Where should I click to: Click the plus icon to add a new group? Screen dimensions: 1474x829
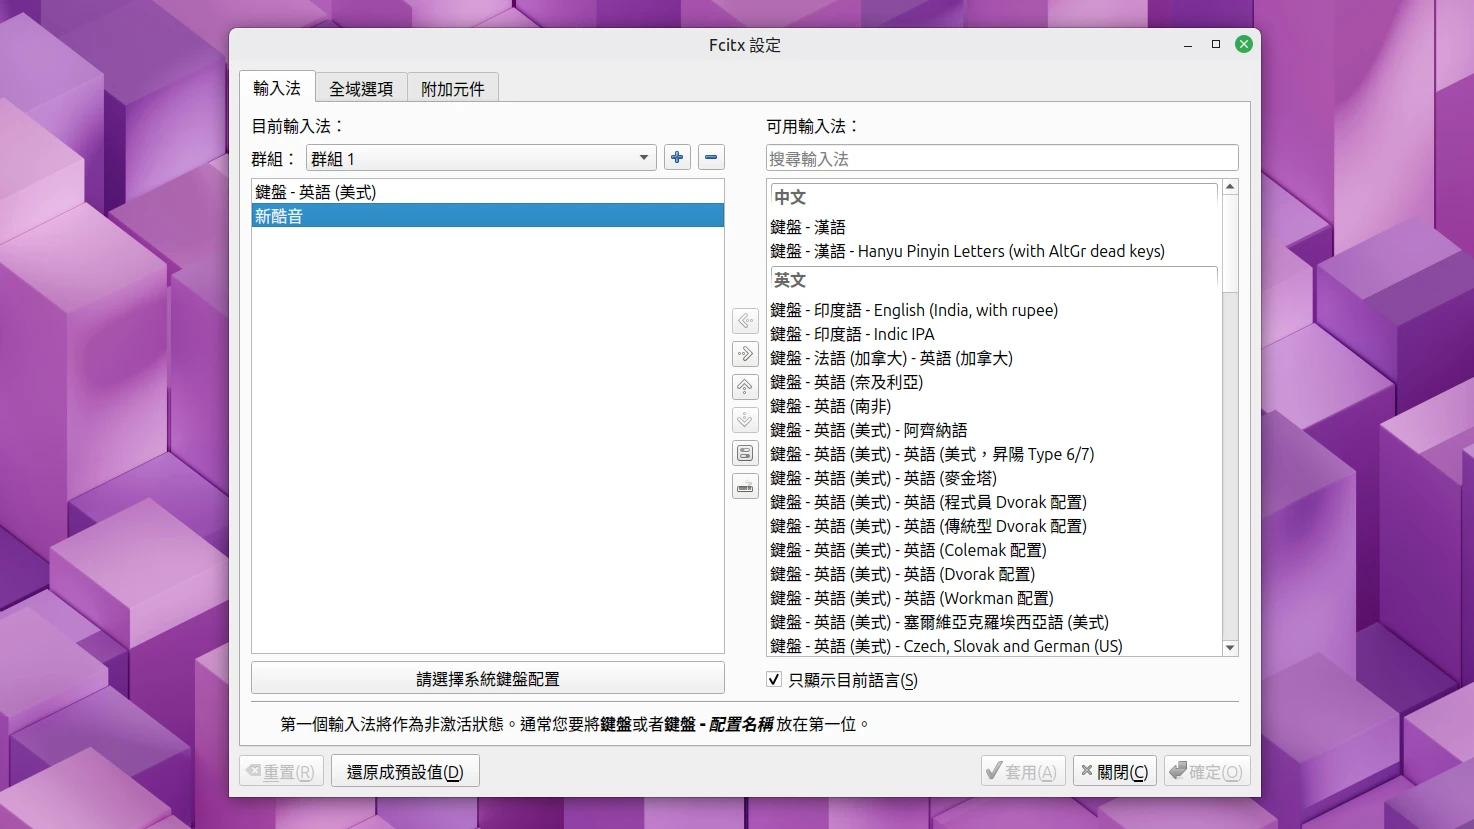coord(677,157)
